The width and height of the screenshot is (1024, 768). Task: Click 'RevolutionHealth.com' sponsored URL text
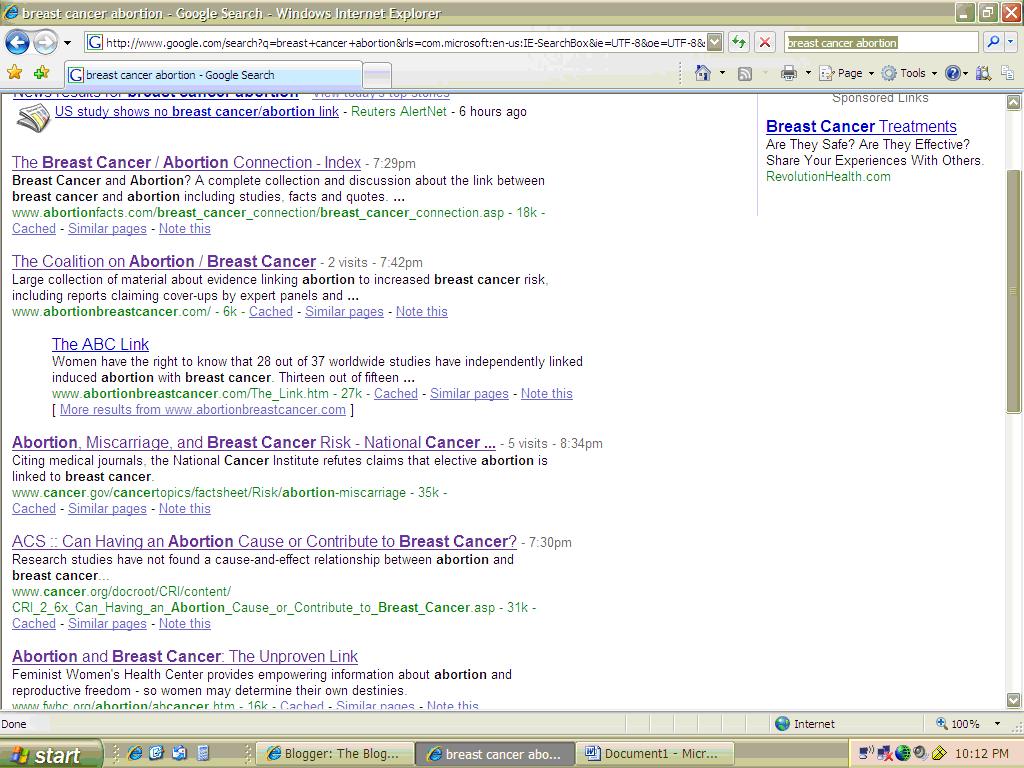pos(828,176)
